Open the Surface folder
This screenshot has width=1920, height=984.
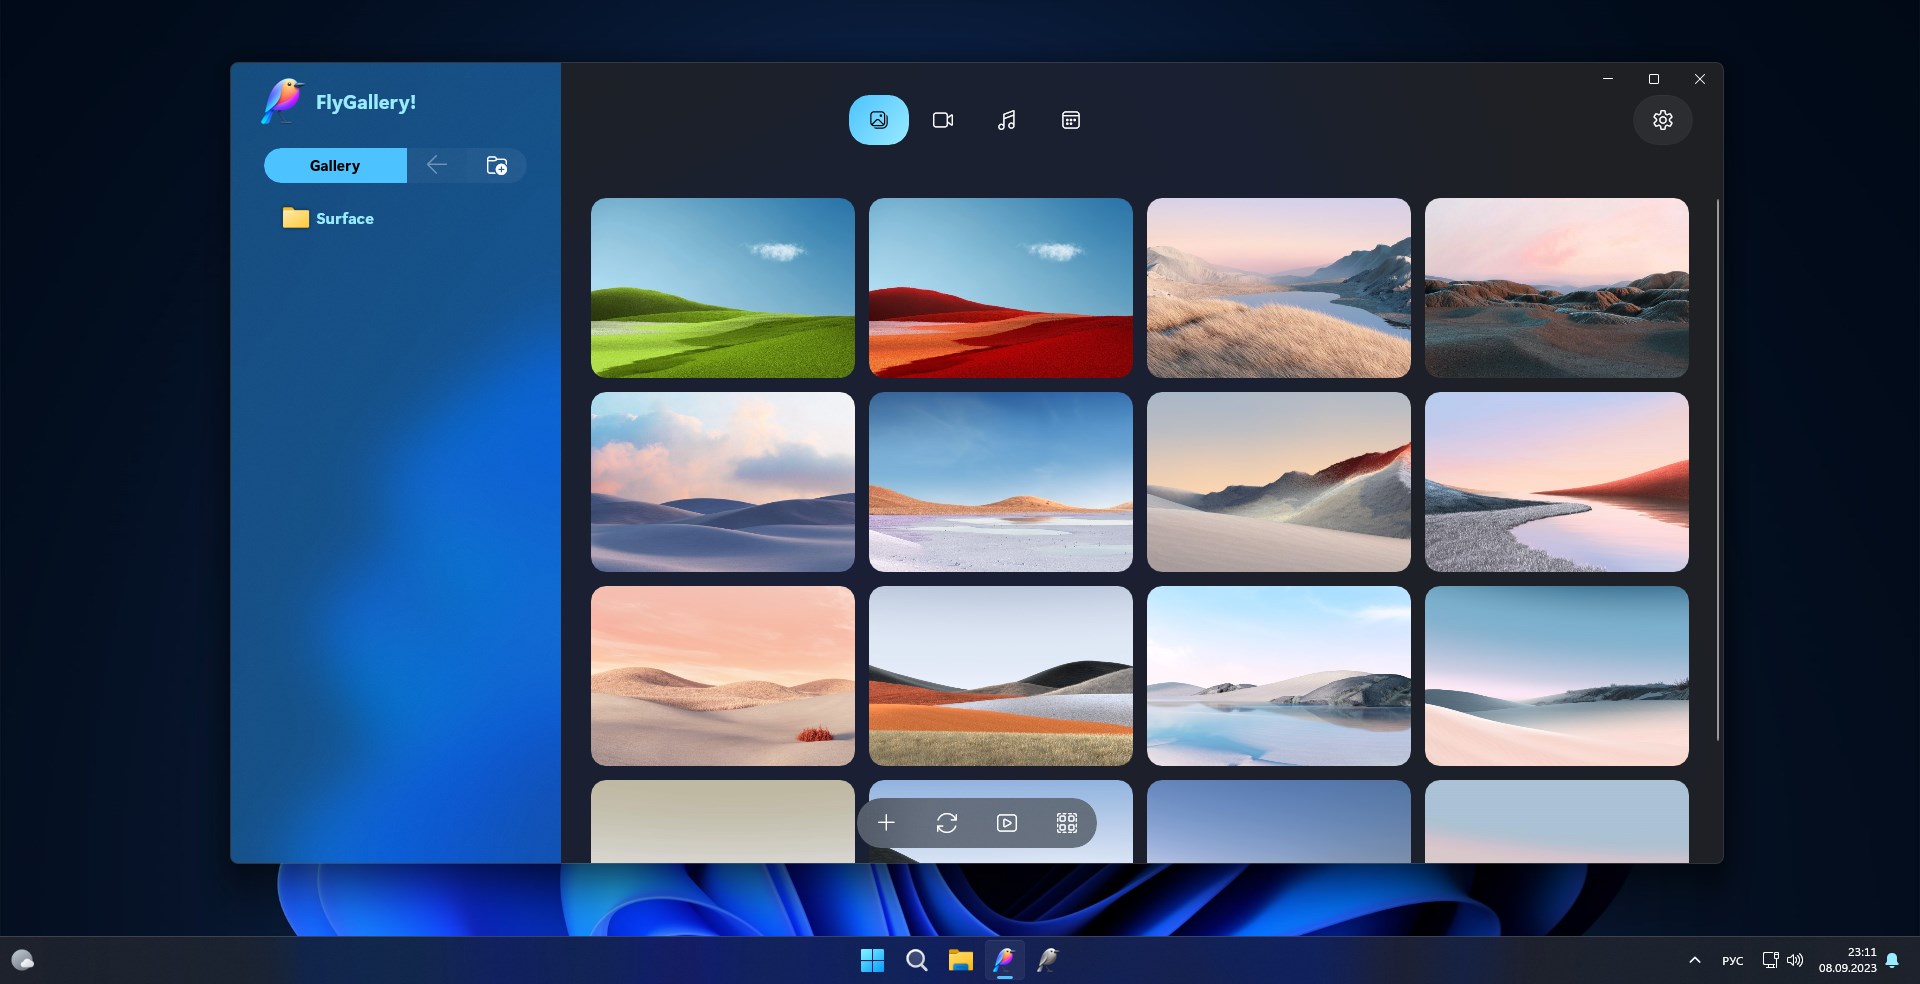(x=328, y=218)
